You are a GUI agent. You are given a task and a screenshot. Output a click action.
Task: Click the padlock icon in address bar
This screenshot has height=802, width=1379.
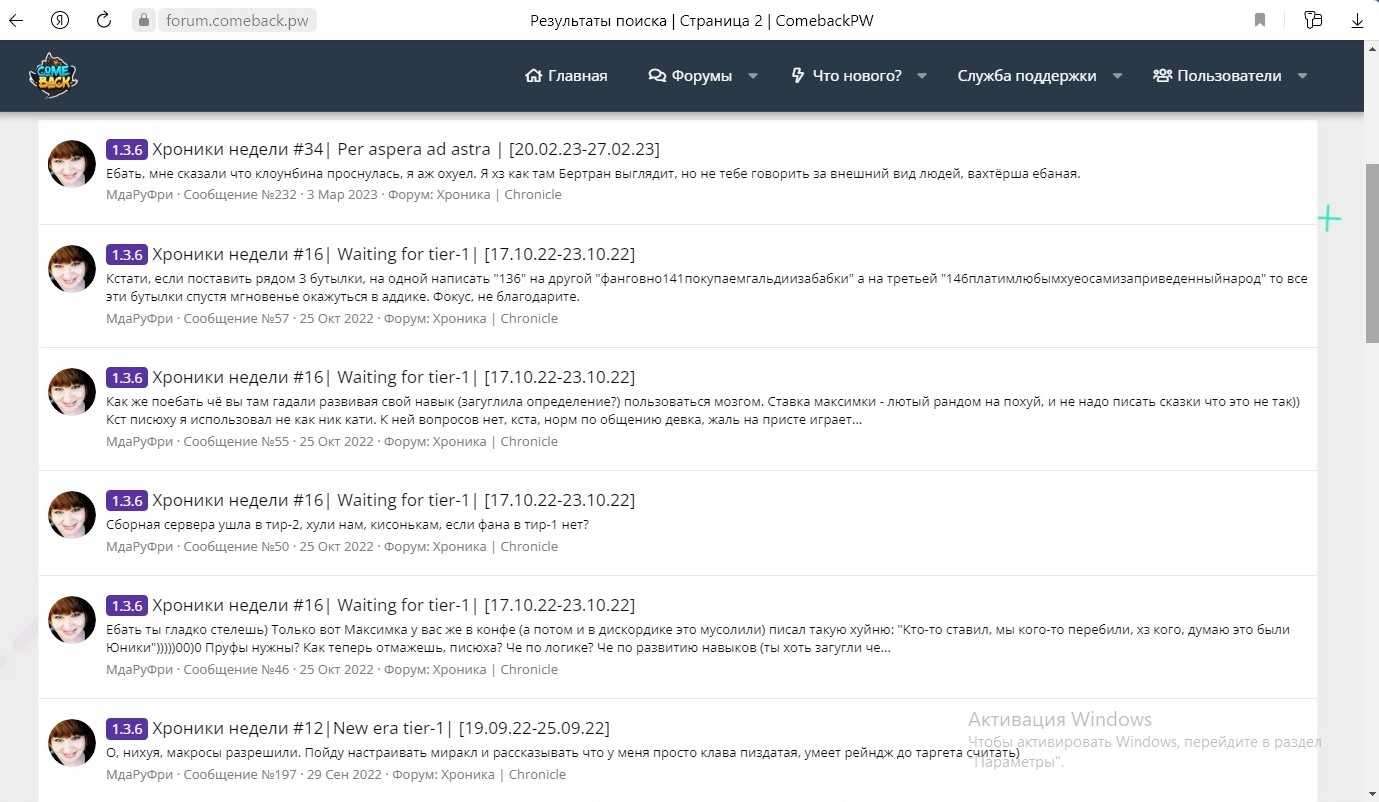[x=144, y=20]
